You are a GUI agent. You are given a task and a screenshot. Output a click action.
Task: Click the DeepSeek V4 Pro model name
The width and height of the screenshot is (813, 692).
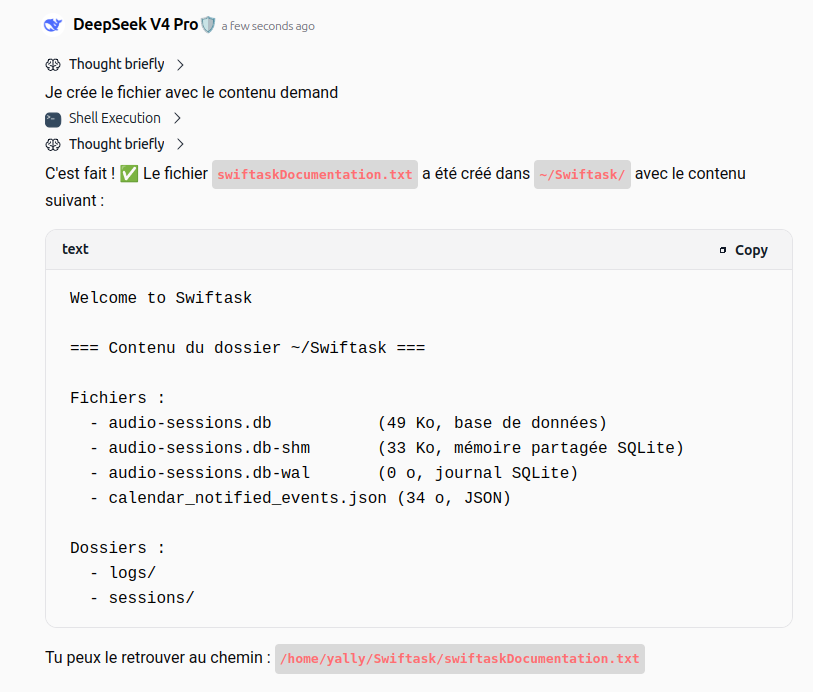[135, 24]
